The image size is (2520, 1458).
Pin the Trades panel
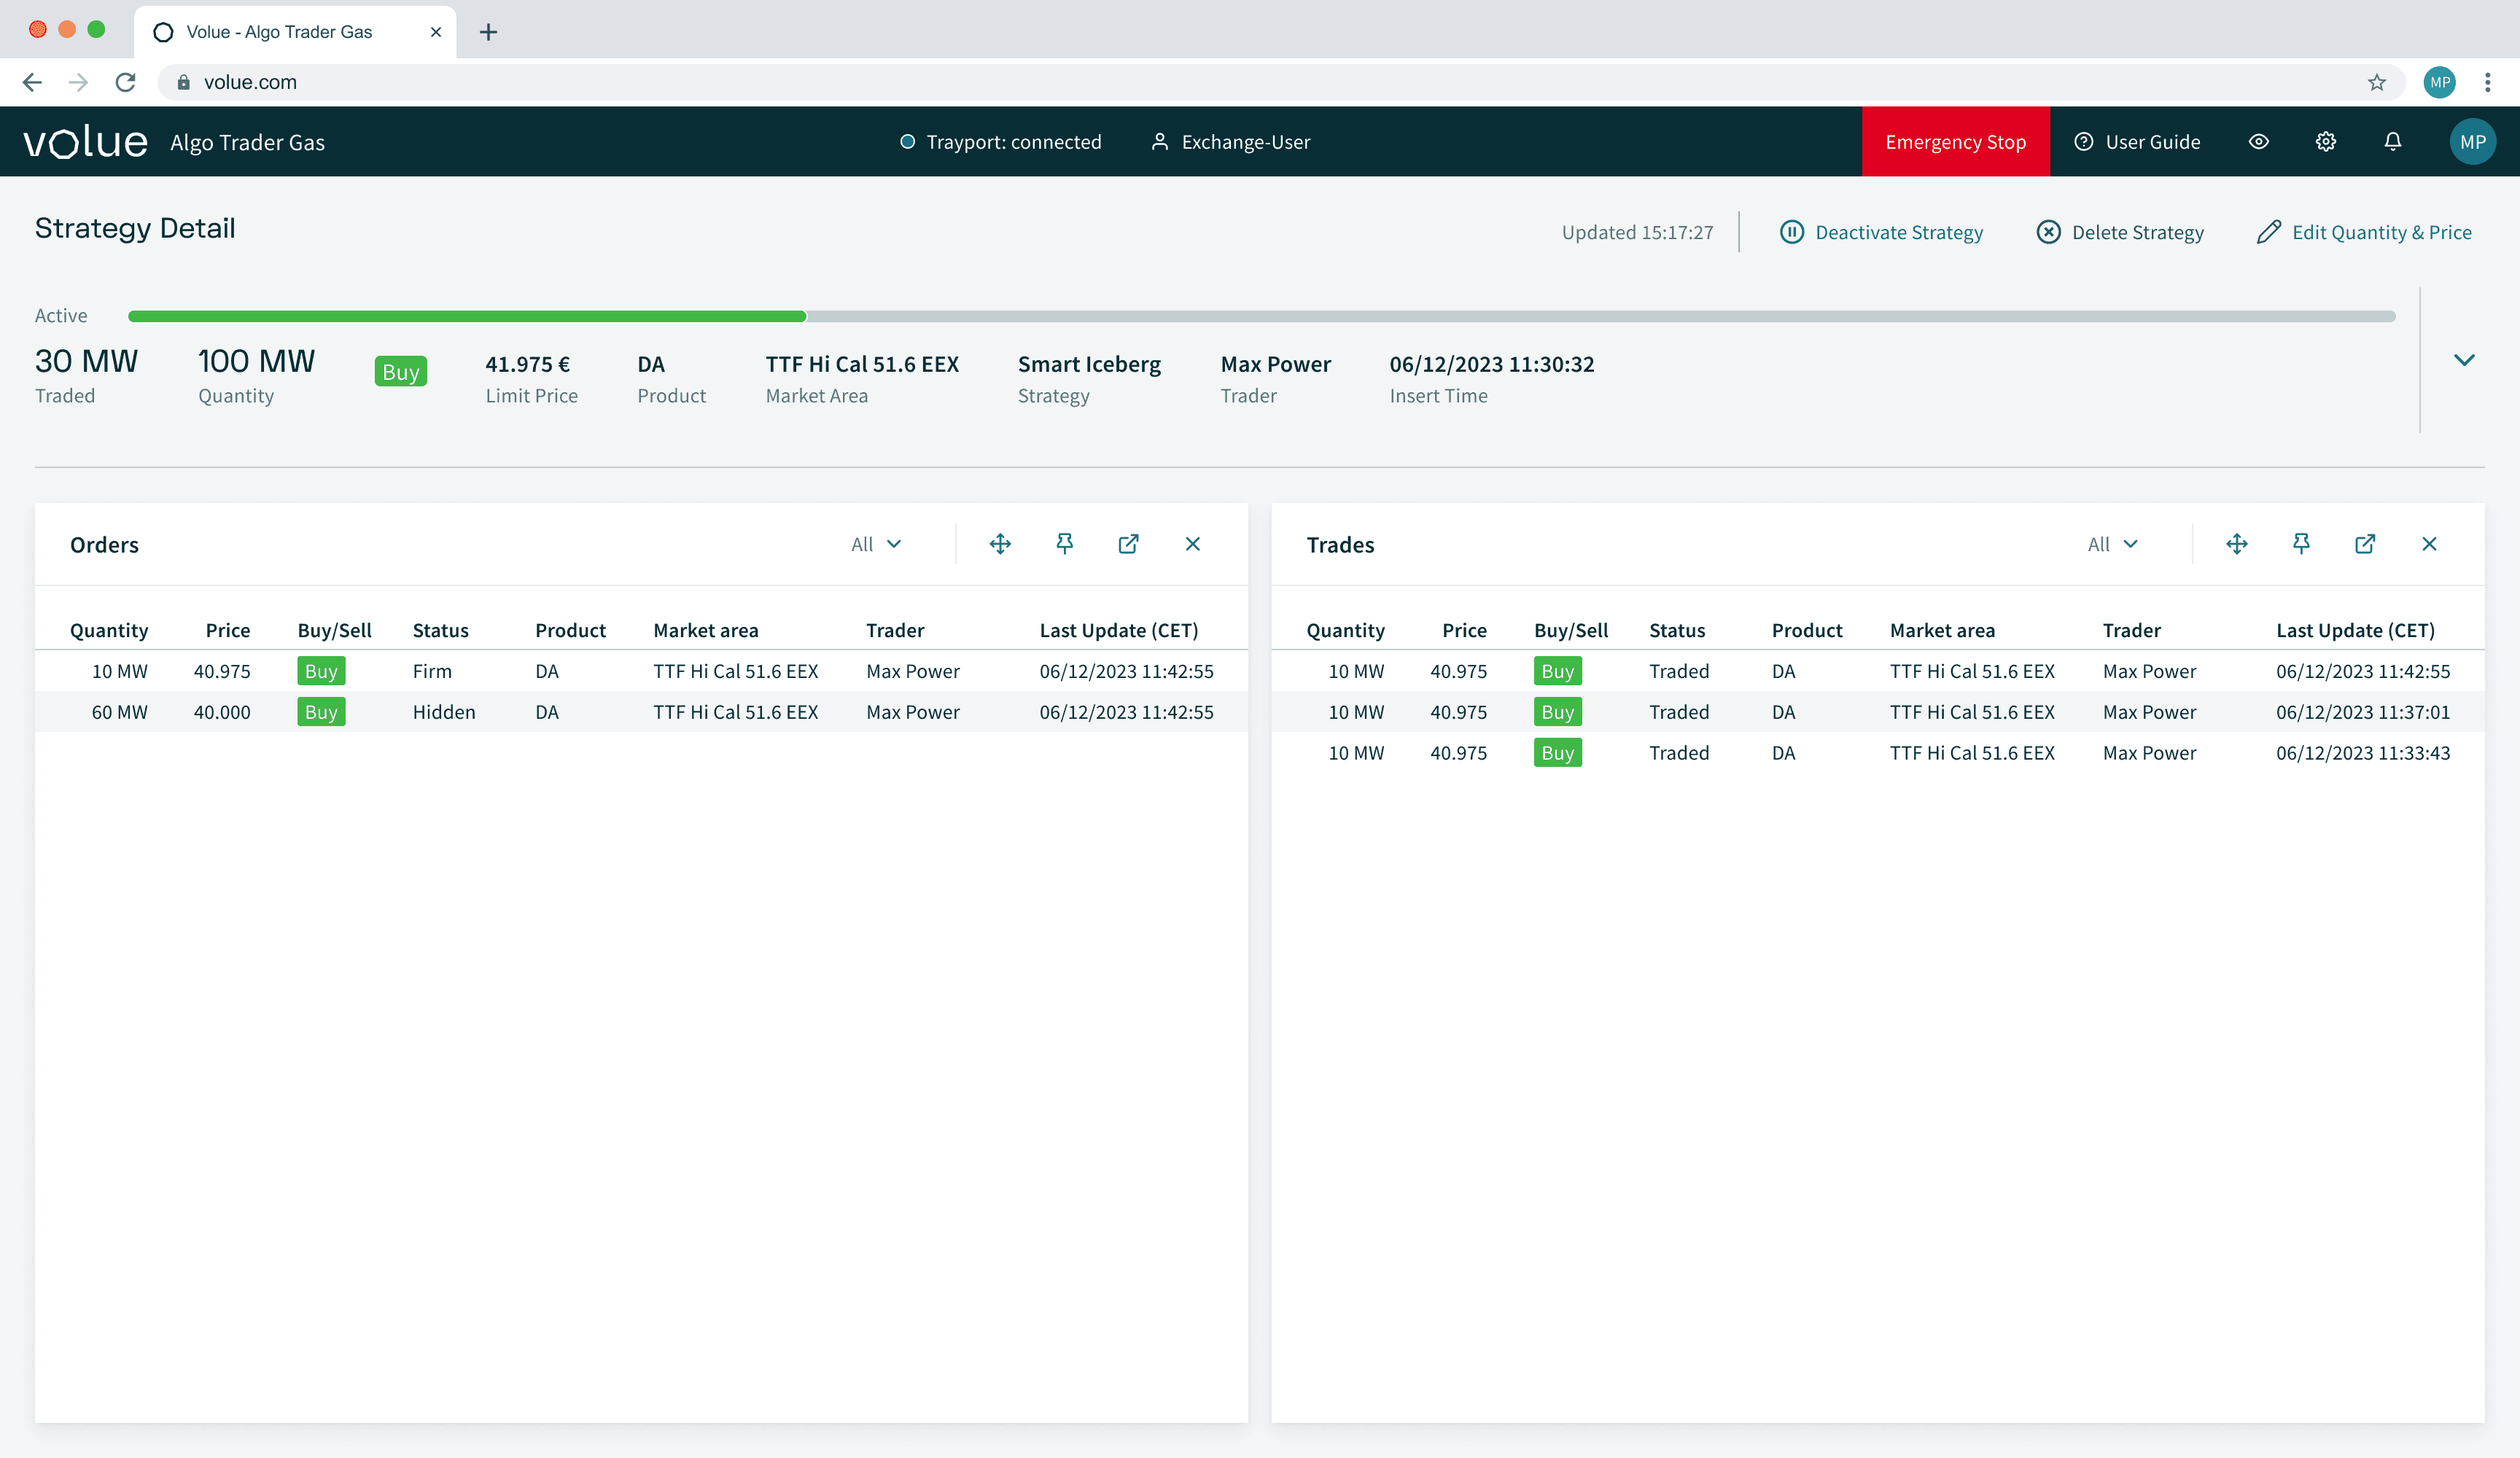click(x=2301, y=544)
